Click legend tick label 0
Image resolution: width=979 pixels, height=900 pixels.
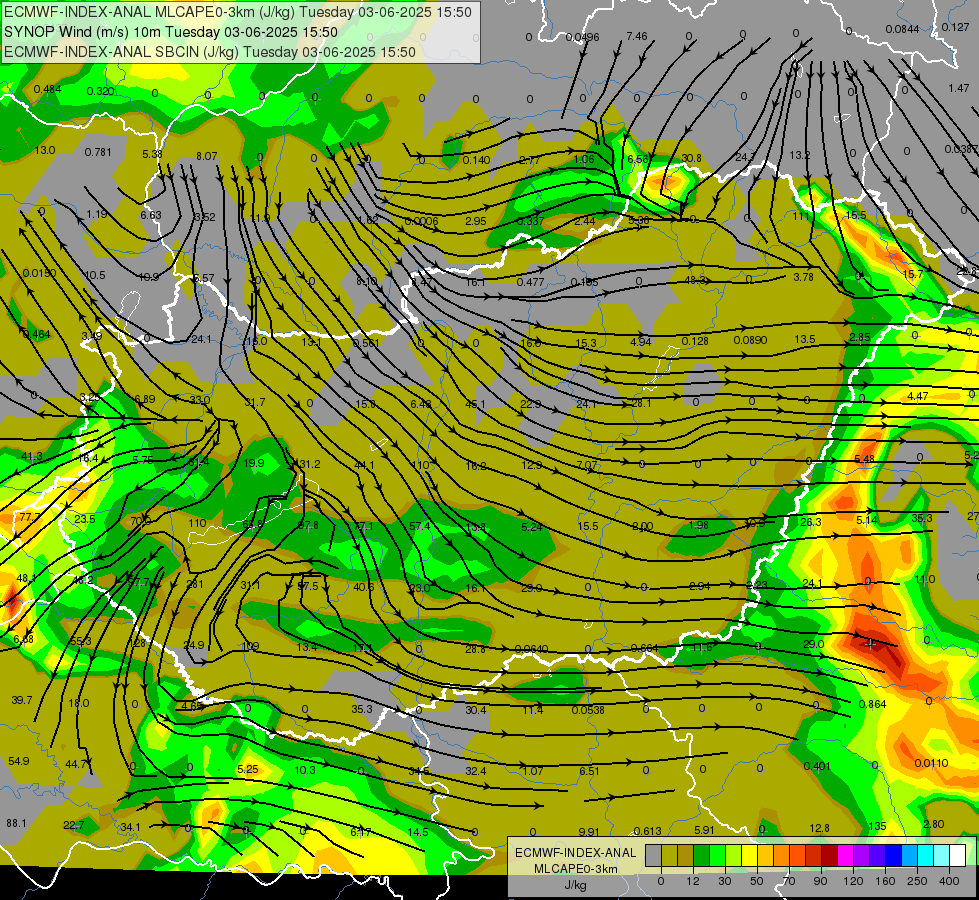[661, 881]
